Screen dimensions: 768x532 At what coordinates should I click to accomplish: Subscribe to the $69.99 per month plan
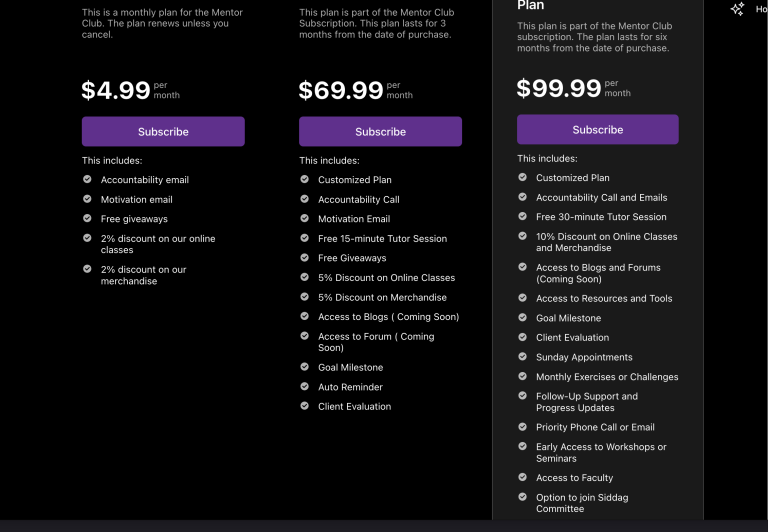(x=380, y=132)
